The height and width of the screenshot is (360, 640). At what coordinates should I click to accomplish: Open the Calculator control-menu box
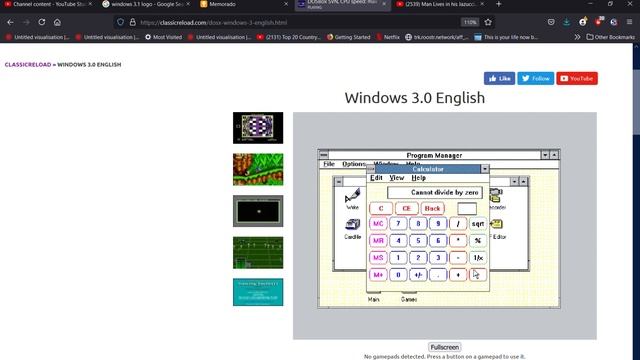coord(371,169)
